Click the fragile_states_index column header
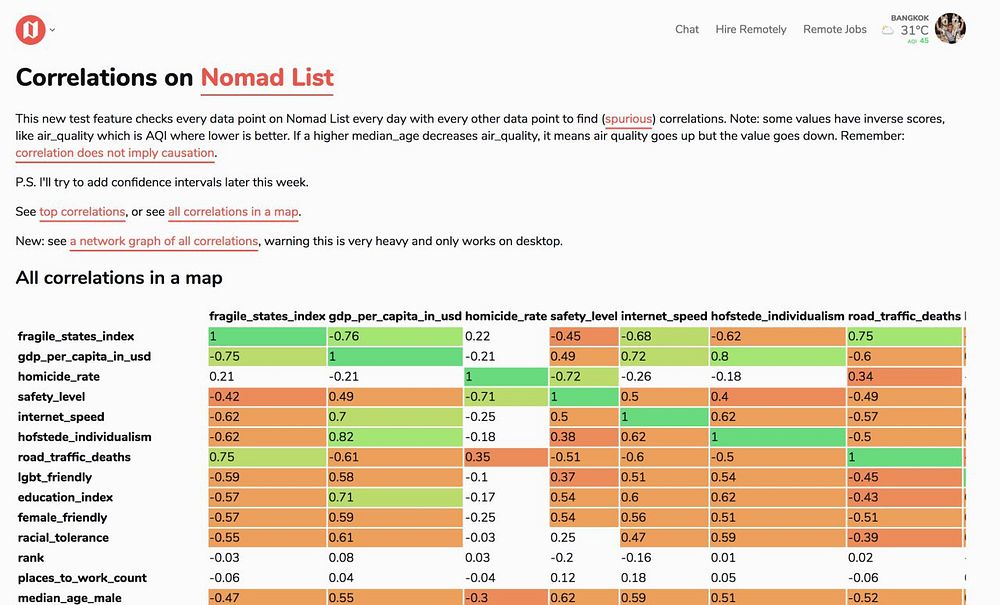The height and width of the screenshot is (605, 1000). click(267, 316)
